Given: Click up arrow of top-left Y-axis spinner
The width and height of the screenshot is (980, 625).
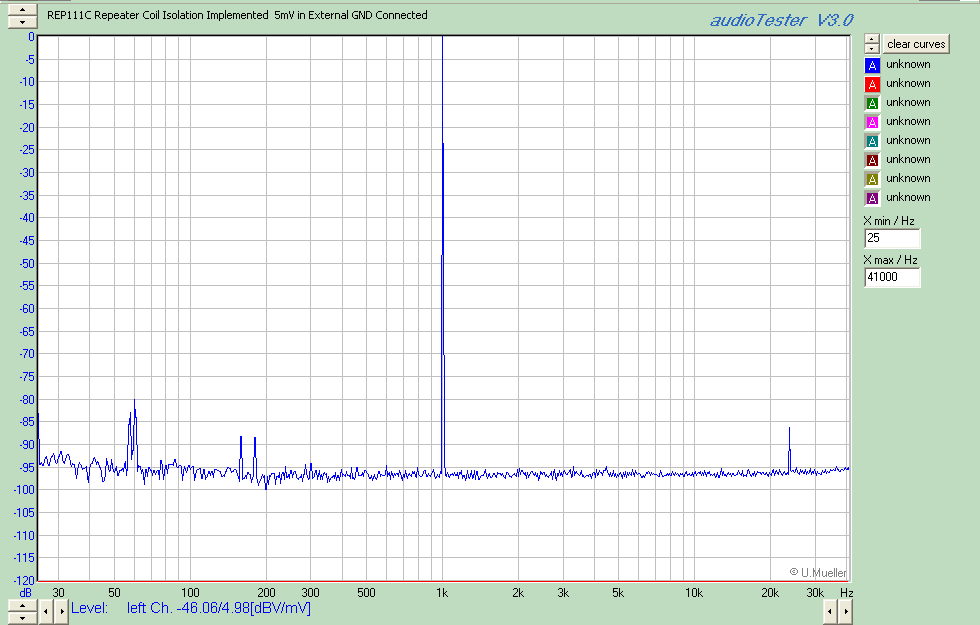Looking at the screenshot, I should pyautogui.click(x=22, y=10).
